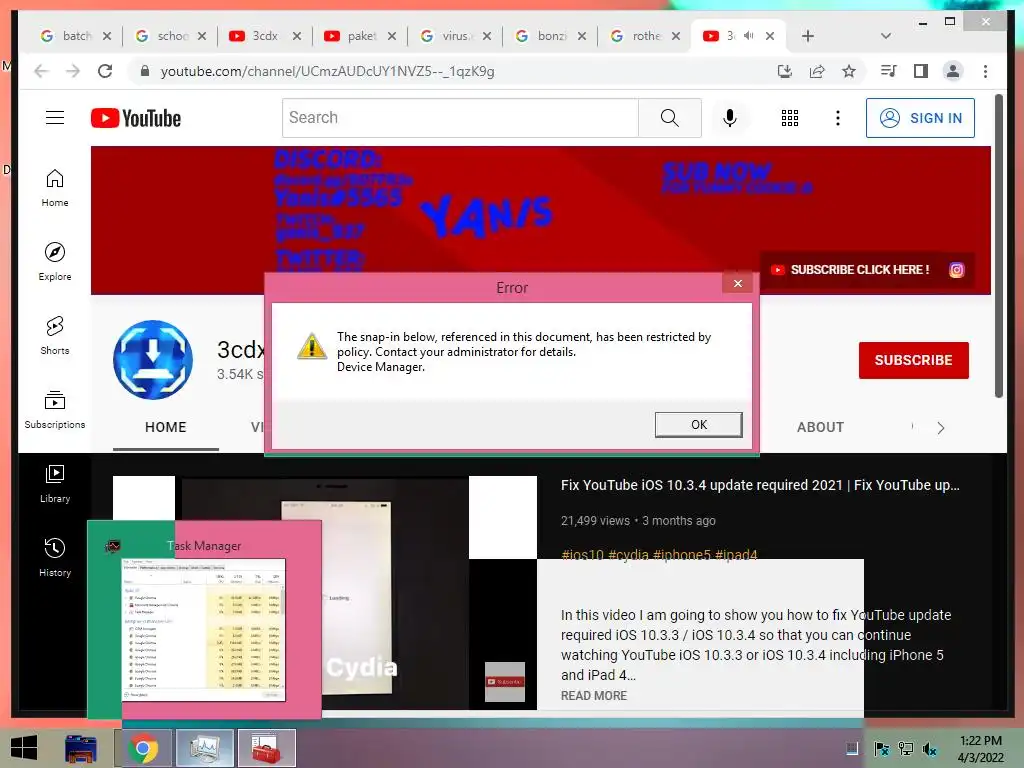This screenshot has width=1024, height=768.
Task: Click OK in the Error dialog
Action: click(x=699, y=424)
